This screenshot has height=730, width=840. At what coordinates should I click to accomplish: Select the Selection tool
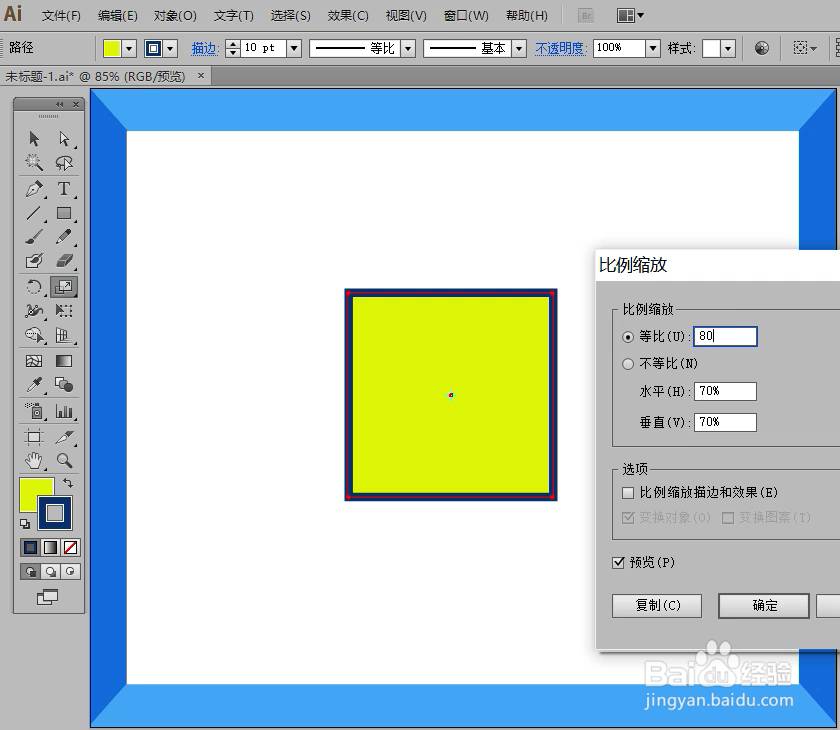coord(34,140)
